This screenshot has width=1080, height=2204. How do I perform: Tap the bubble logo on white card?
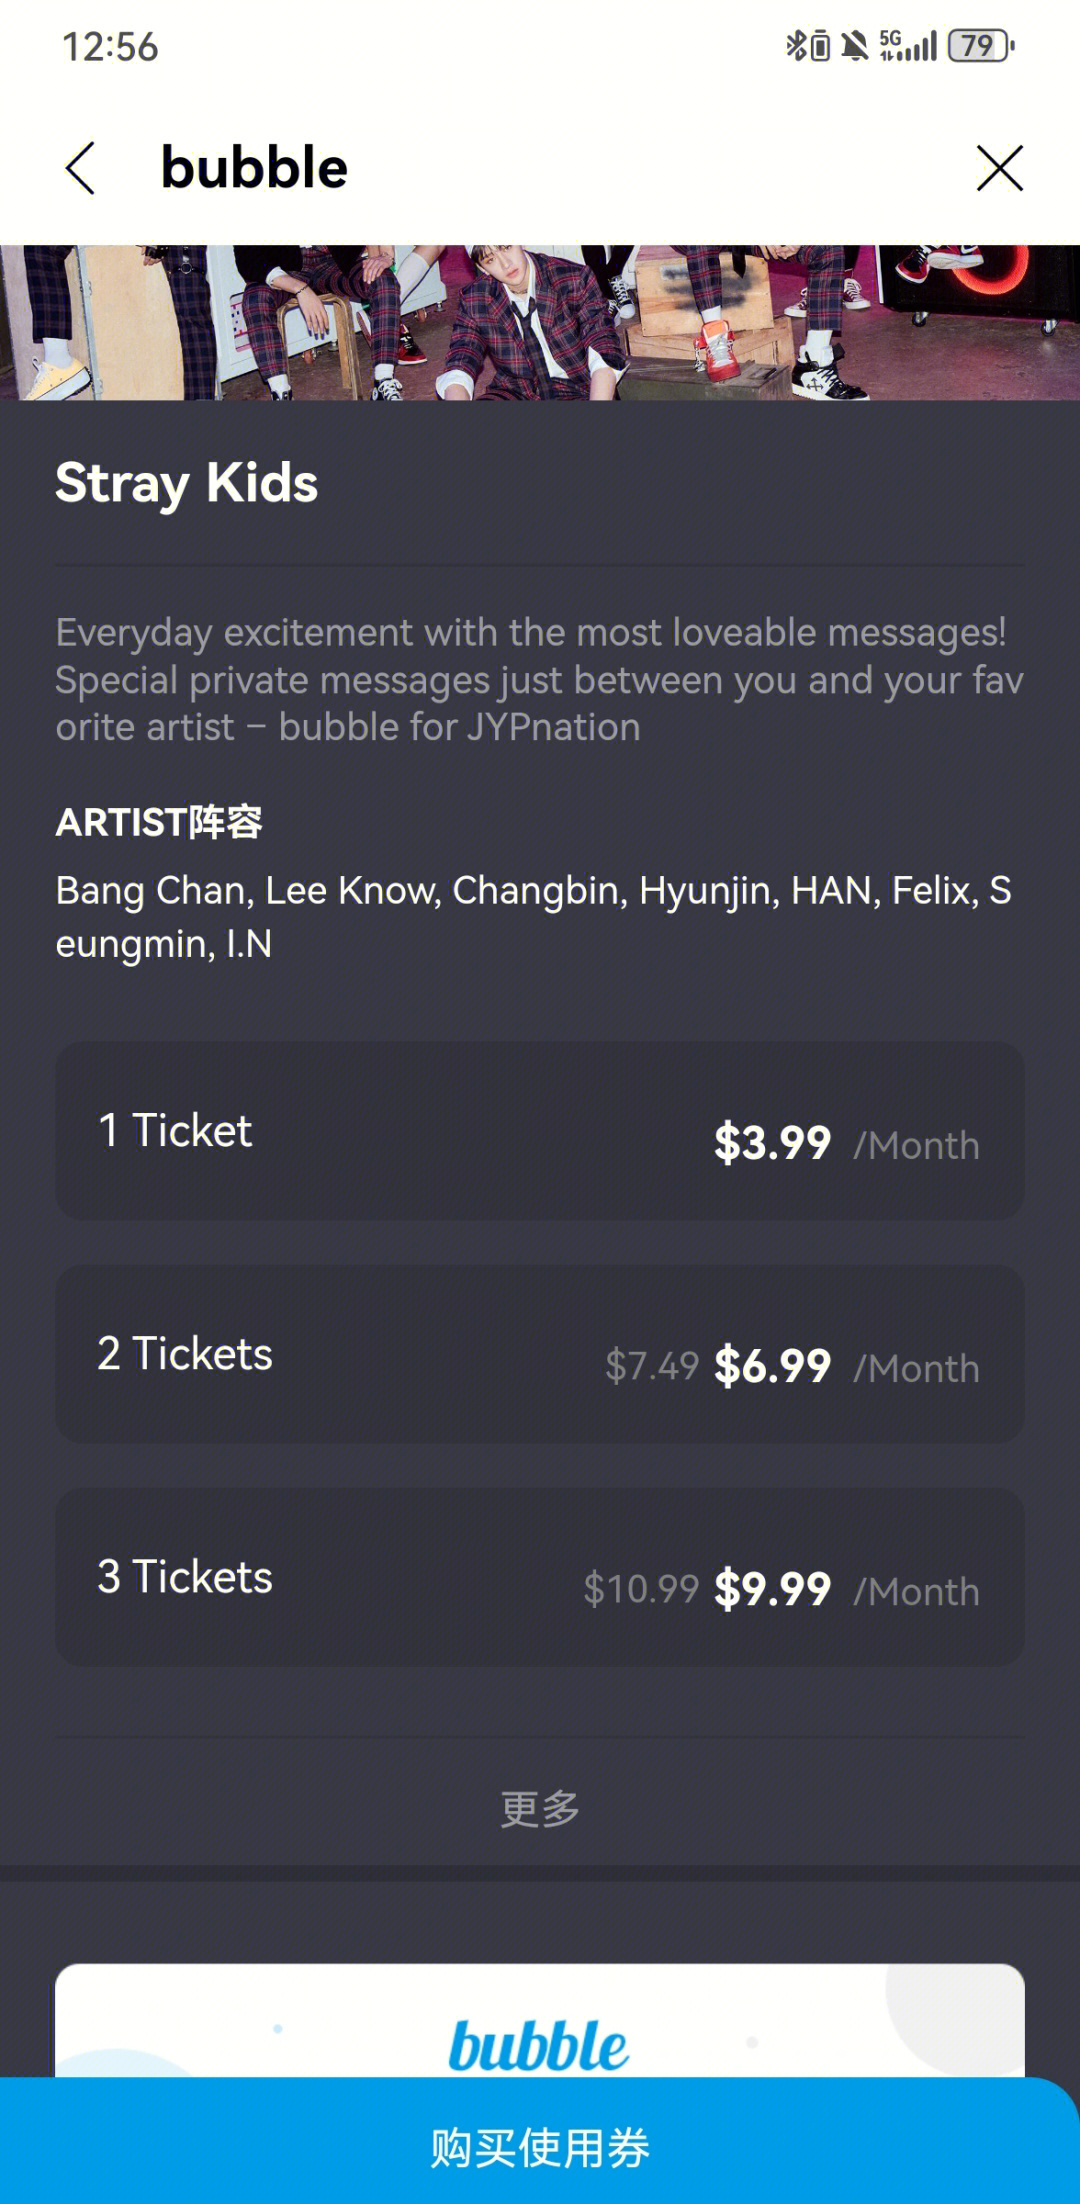(539, 2045)
